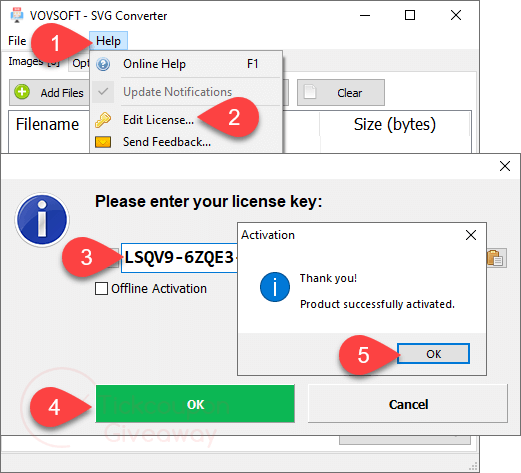
Task: Click 'Product successfully activated.' text
Action: click(x=377, y=304)
